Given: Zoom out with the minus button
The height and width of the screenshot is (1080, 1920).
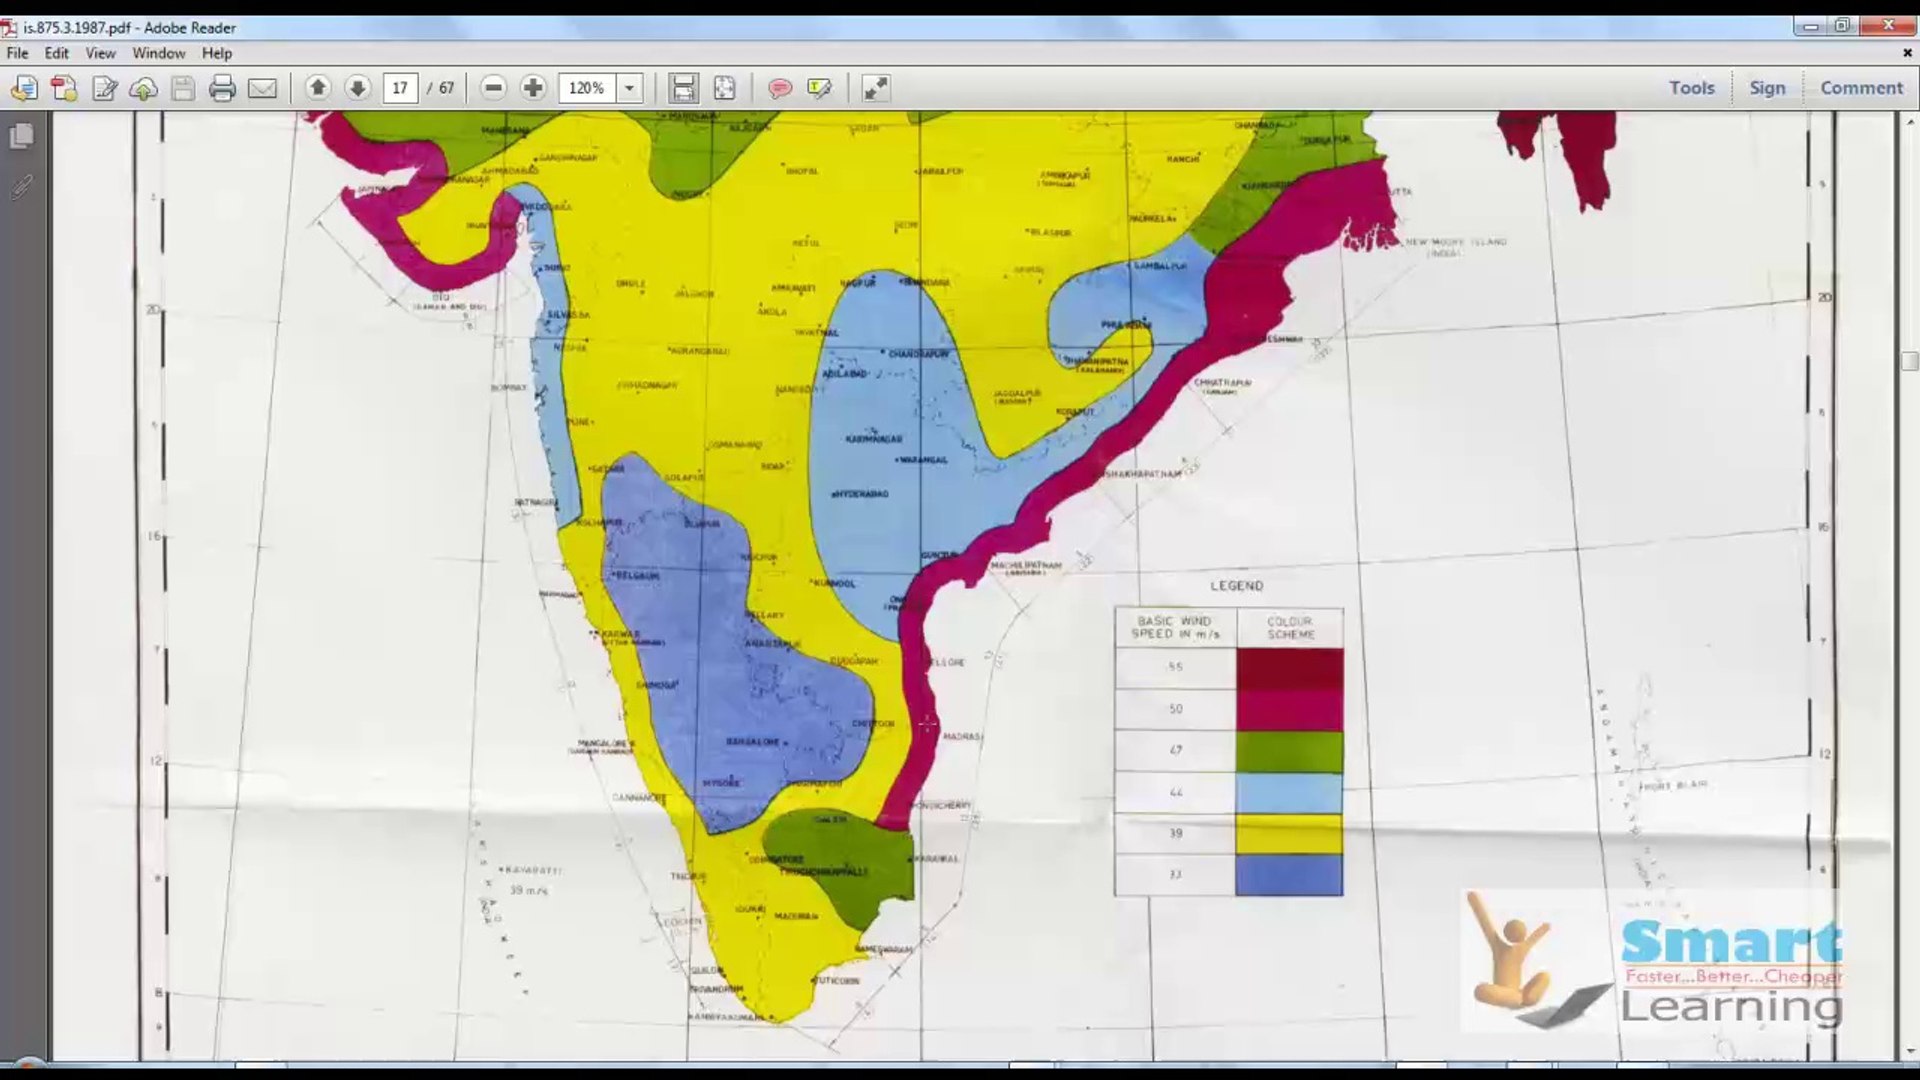Looking at the screenshot, I should click(493, 88).
